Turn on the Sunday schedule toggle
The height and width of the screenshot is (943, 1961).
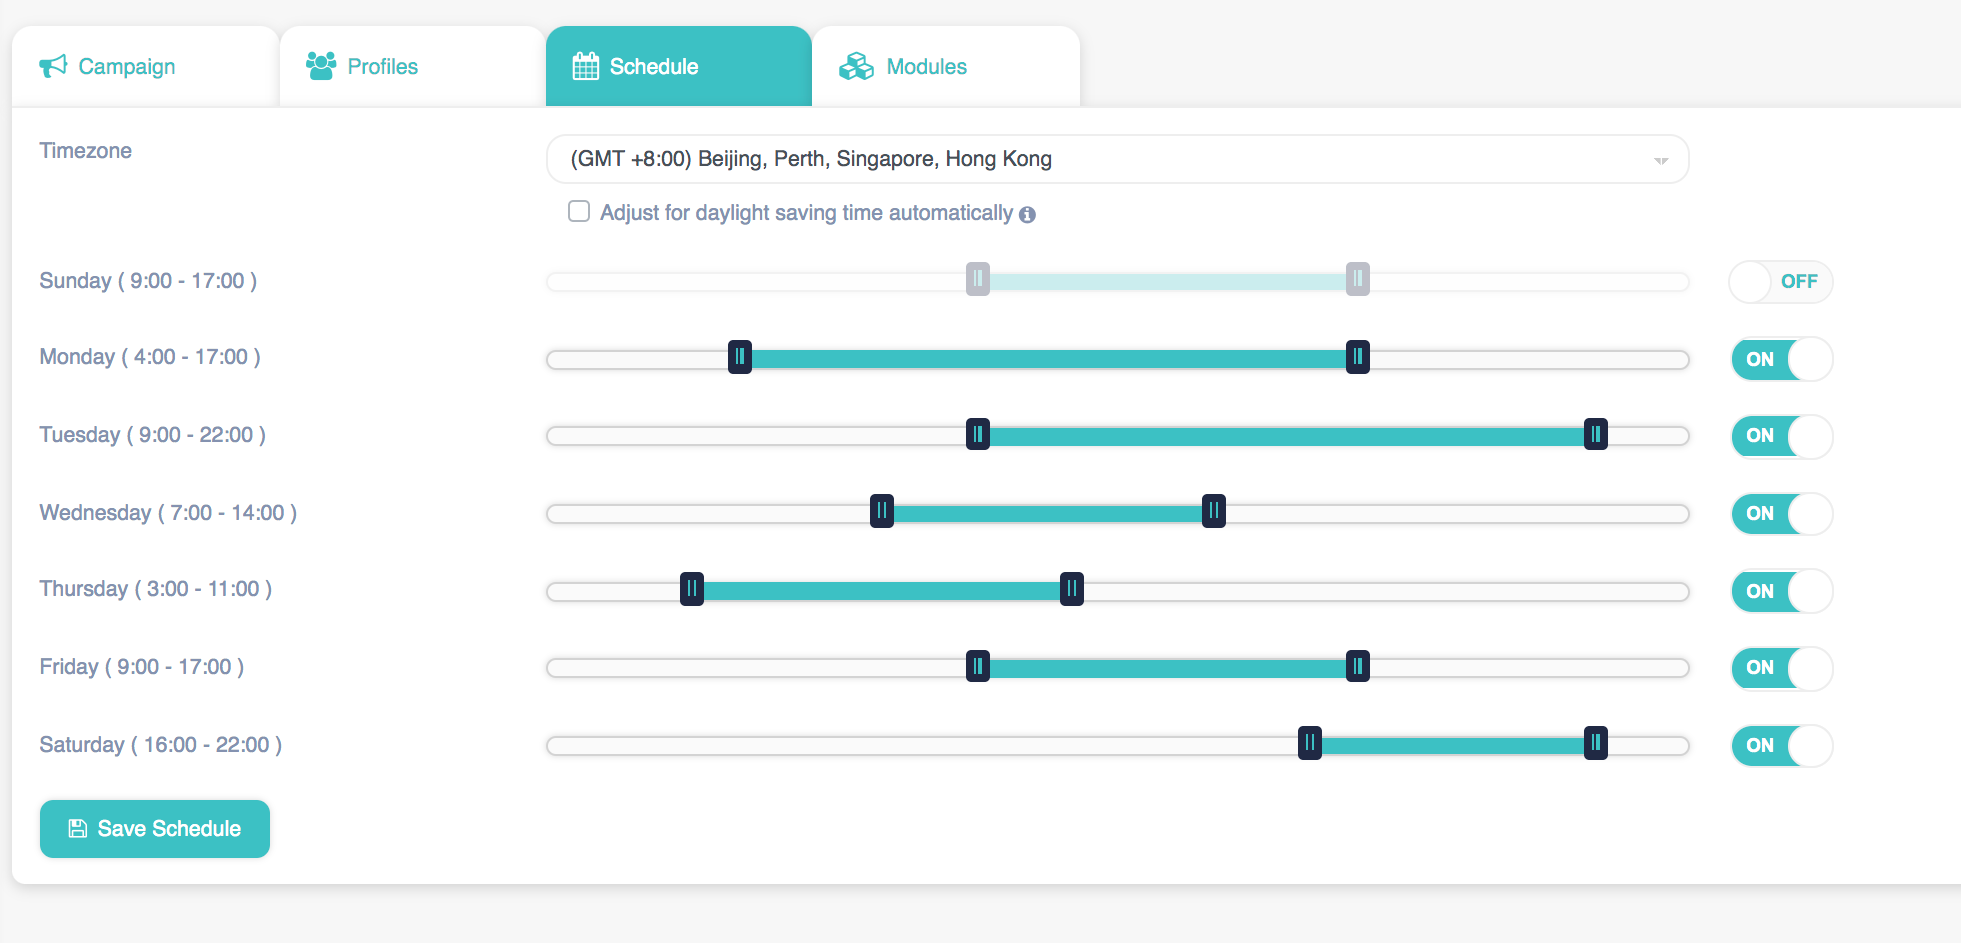pyautogui.click(x=1780, y=282)
